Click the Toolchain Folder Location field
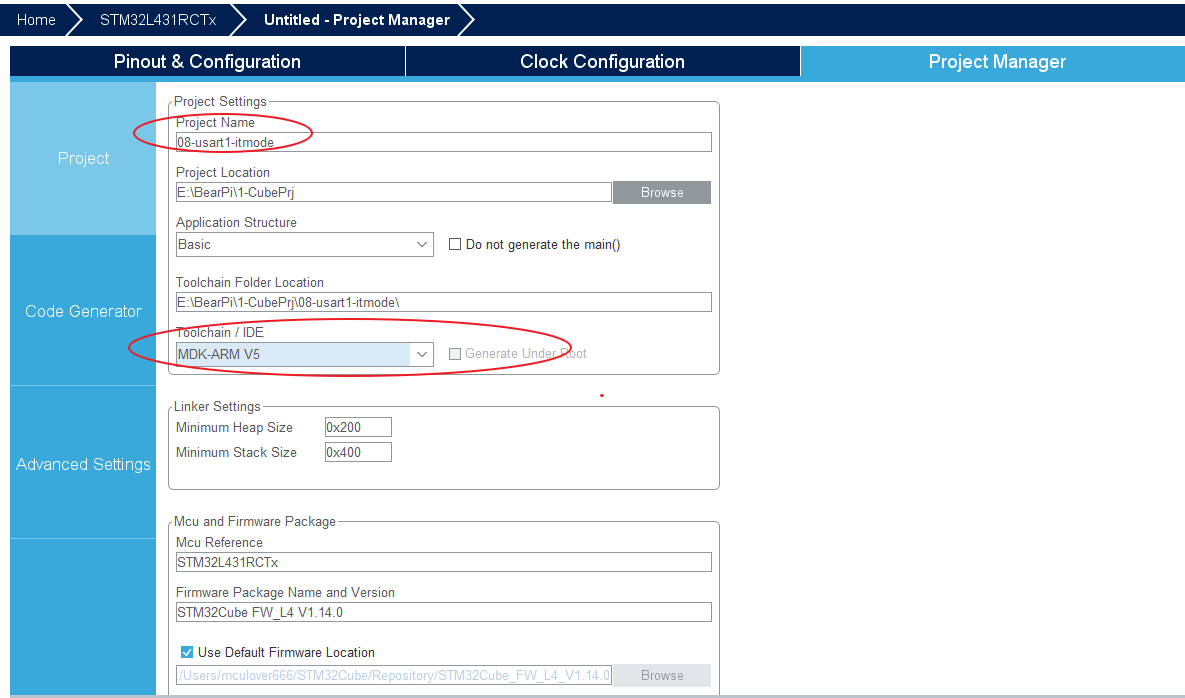1185x698 pixels. point(444,302)
